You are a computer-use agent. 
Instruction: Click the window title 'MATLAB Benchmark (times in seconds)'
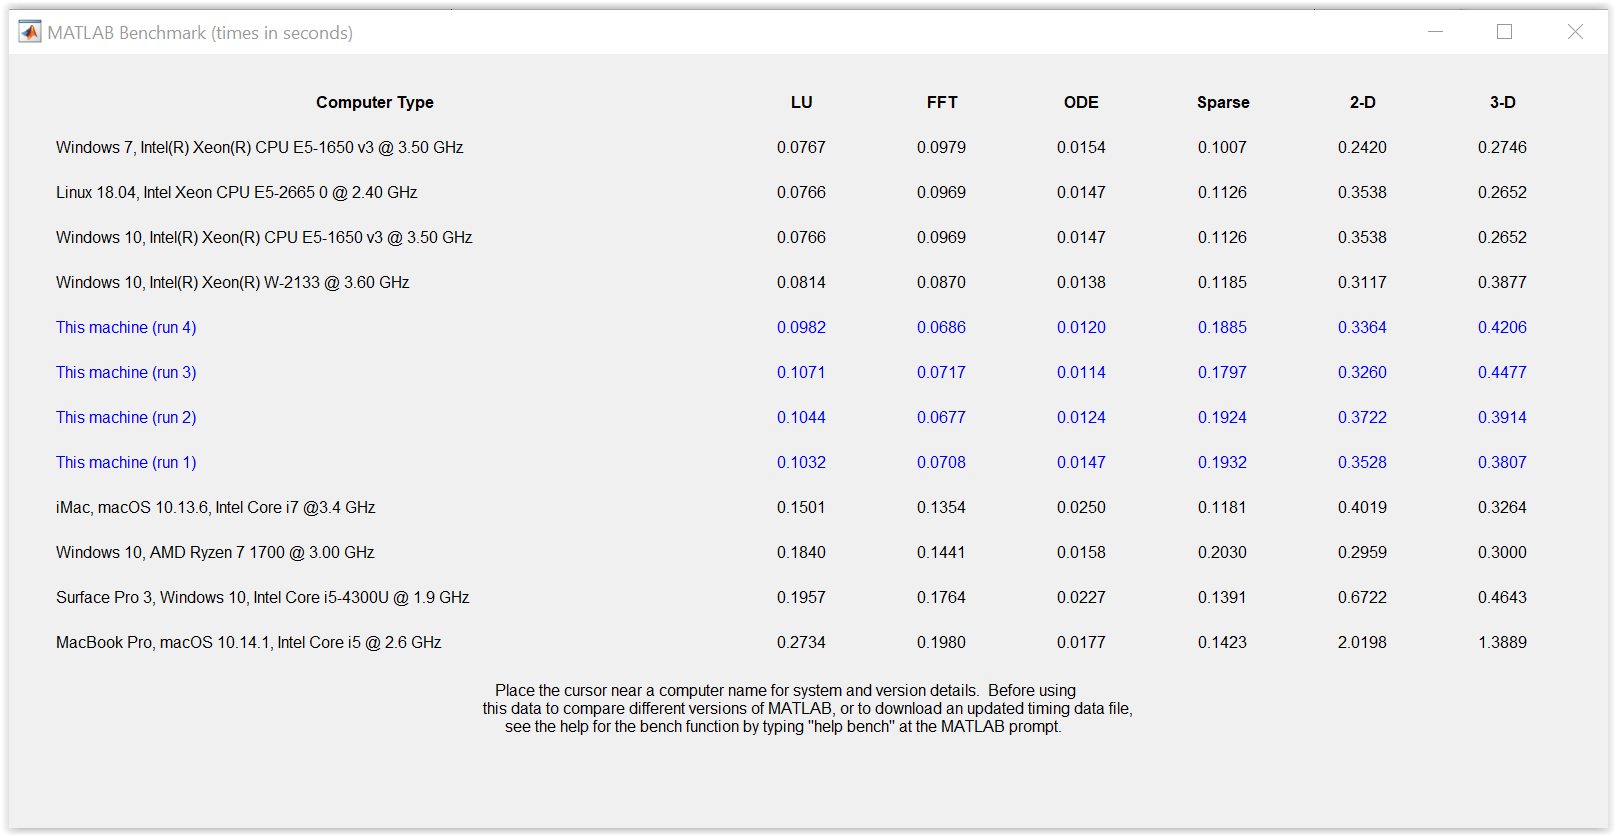[200, 33]
